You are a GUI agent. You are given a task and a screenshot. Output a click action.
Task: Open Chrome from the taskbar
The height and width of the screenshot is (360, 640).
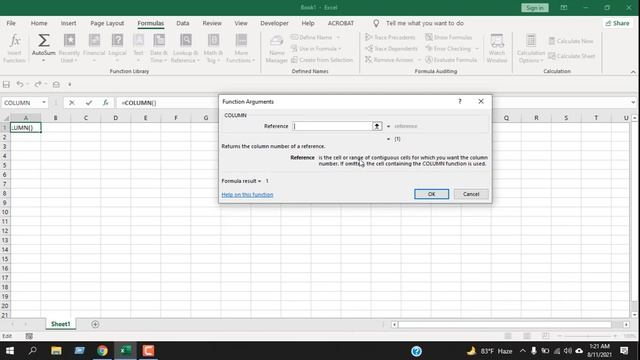pos(102,351)
